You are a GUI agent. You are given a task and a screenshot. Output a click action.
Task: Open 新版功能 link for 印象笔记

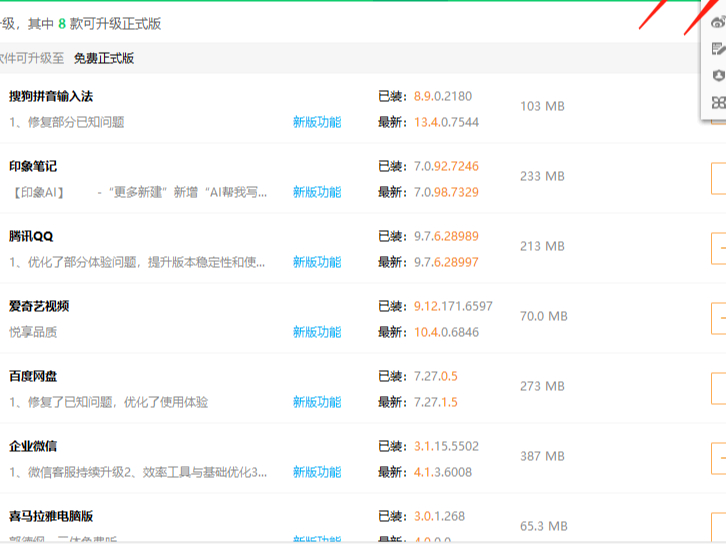click(317, 192)
